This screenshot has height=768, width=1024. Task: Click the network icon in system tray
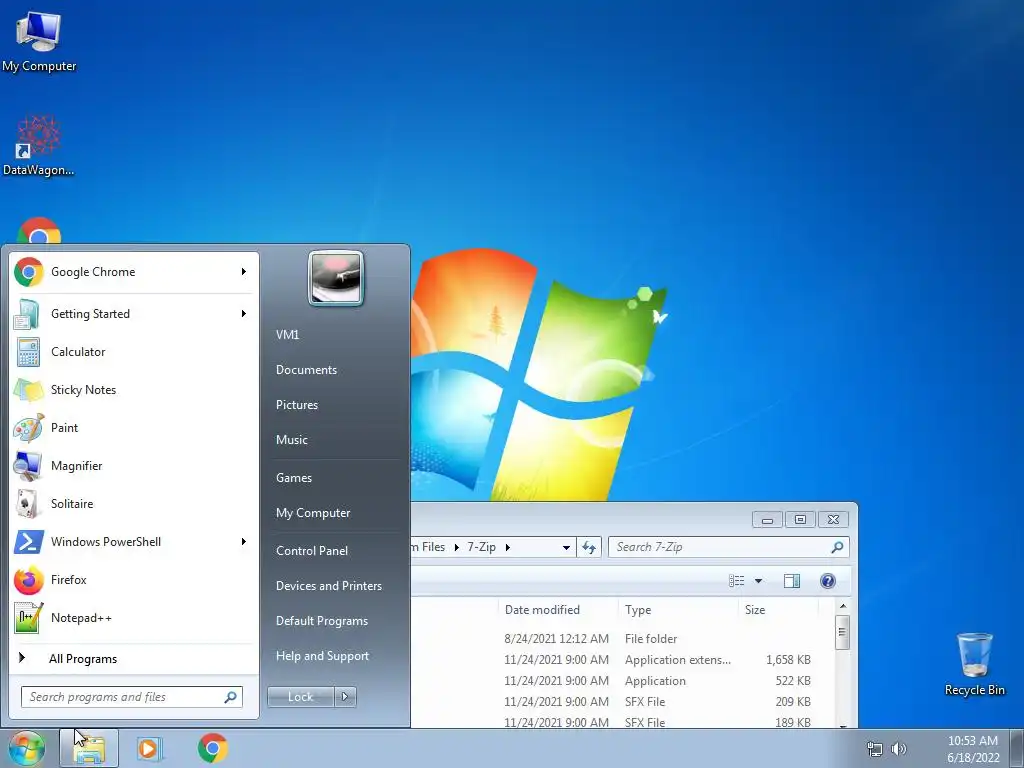[x=874, y=749]
